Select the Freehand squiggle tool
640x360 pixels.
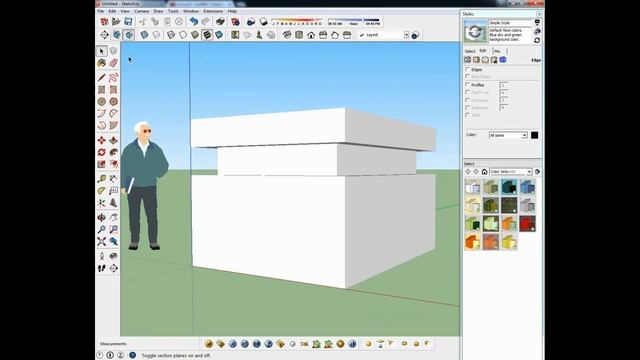(x=113, y=77)
